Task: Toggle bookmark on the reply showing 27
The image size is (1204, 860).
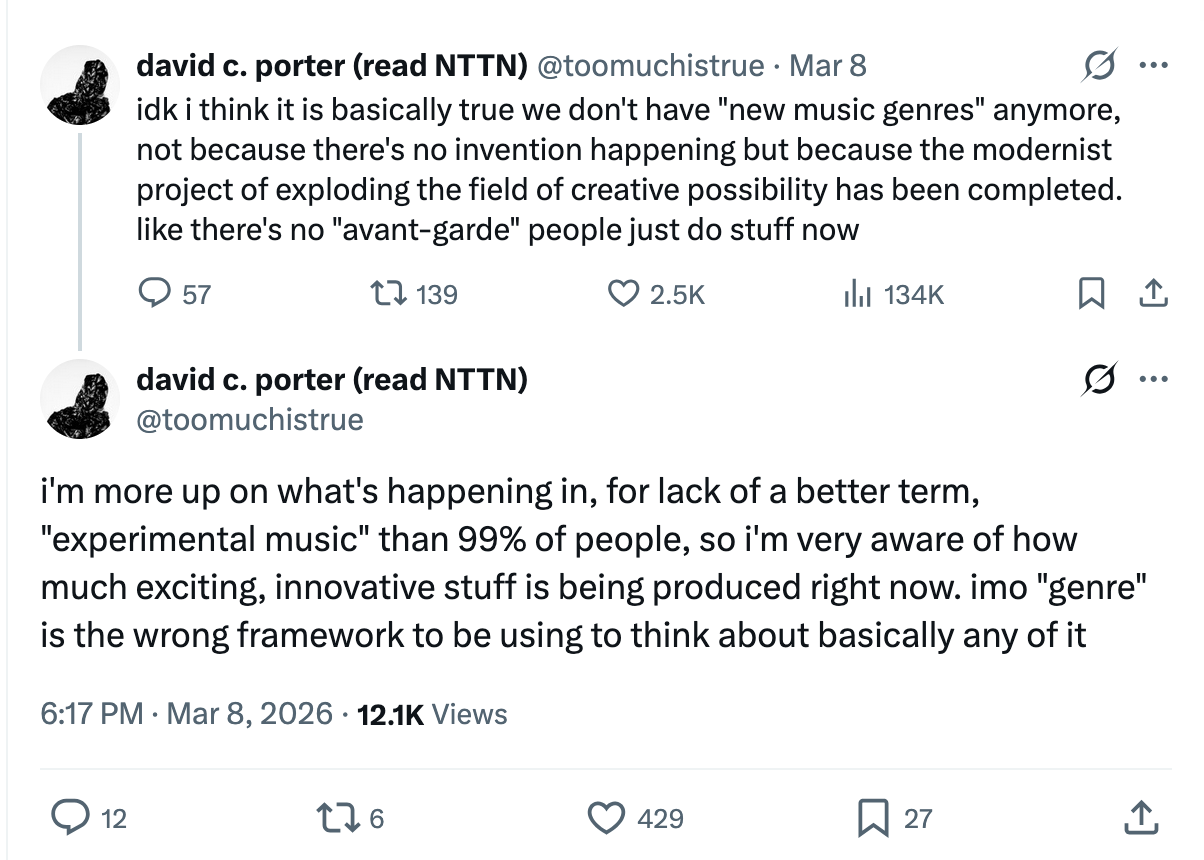Action: pyautogui.click(x=872, y=818)
